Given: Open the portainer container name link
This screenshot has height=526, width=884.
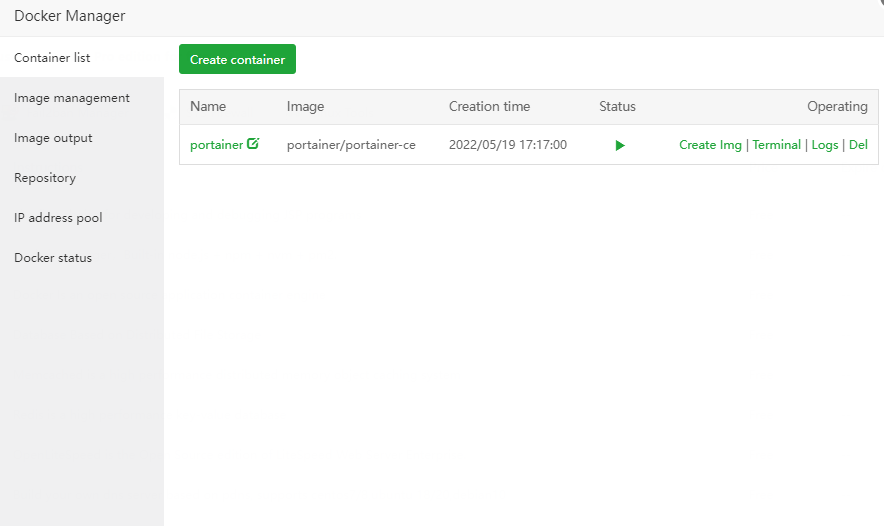Looking at the screenshot, I should [x=216, y=145].
